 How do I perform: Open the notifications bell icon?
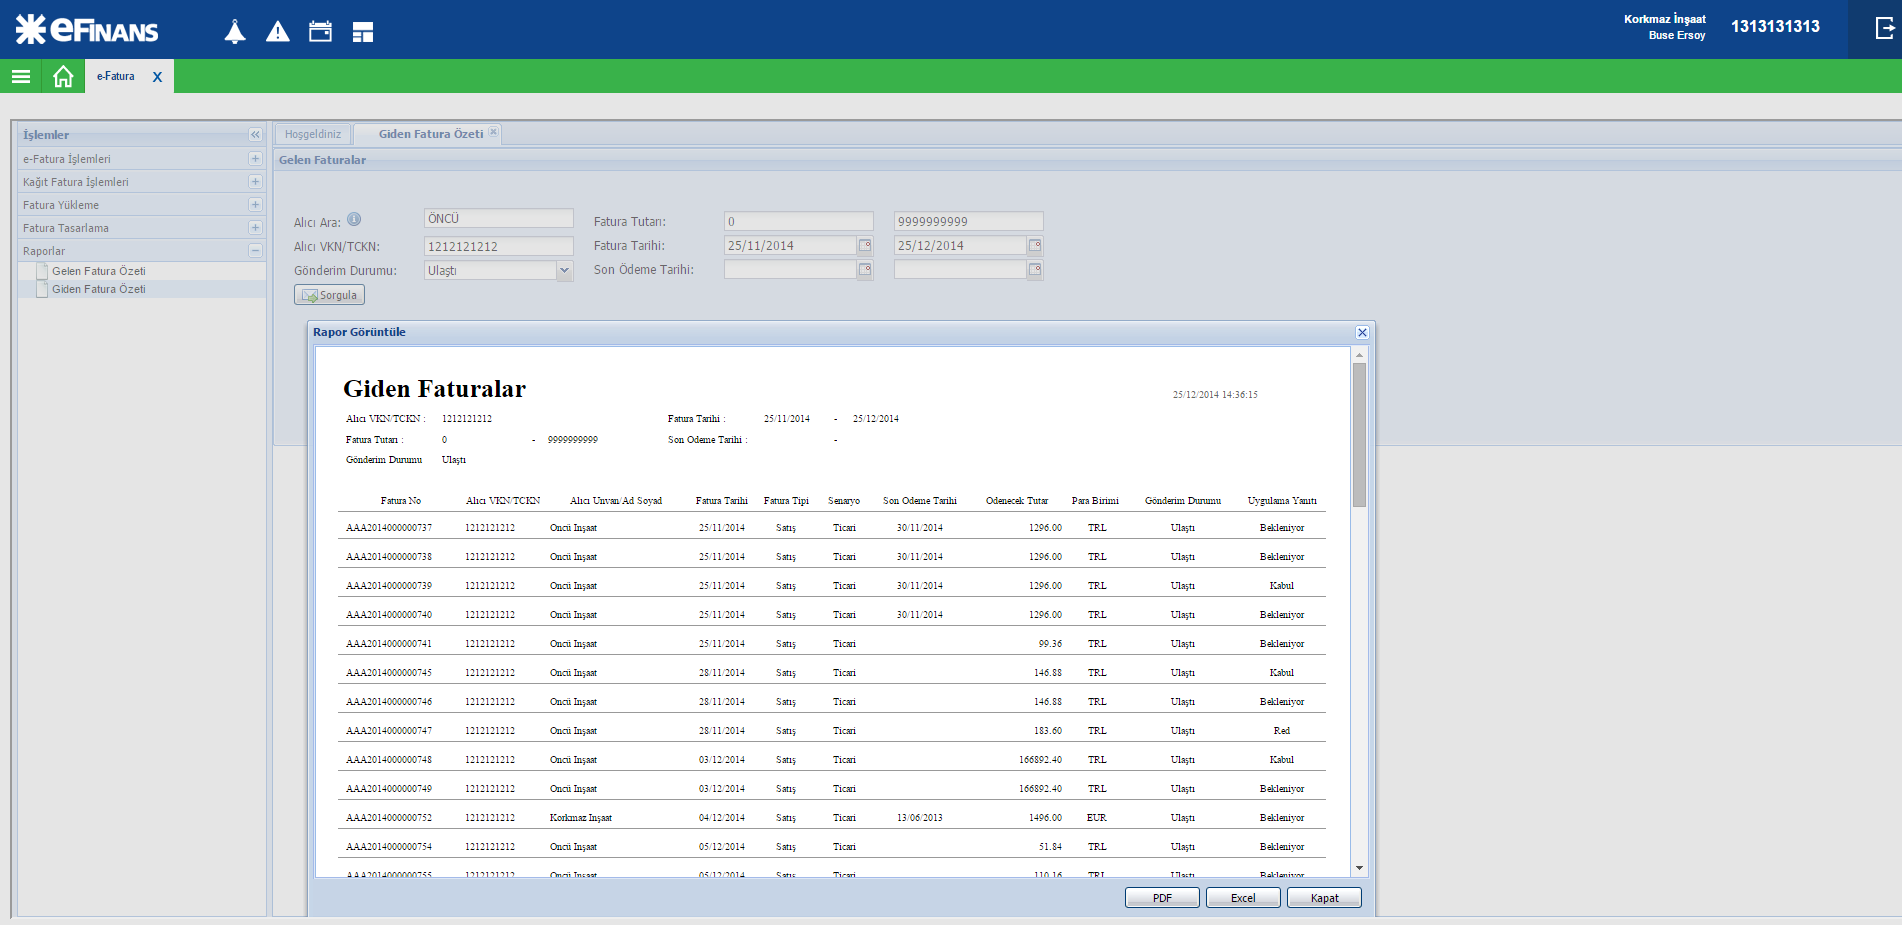235,32
